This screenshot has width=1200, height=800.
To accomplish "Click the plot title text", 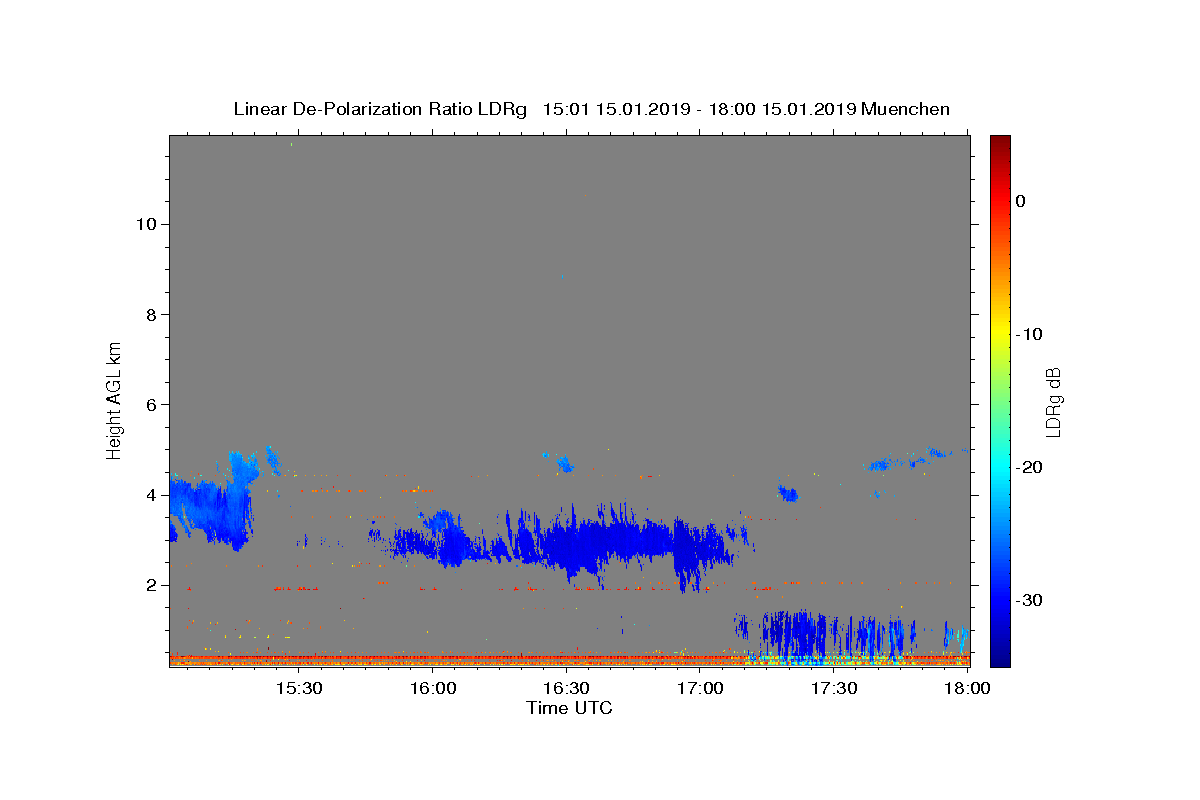I will [x=591, y=109].
